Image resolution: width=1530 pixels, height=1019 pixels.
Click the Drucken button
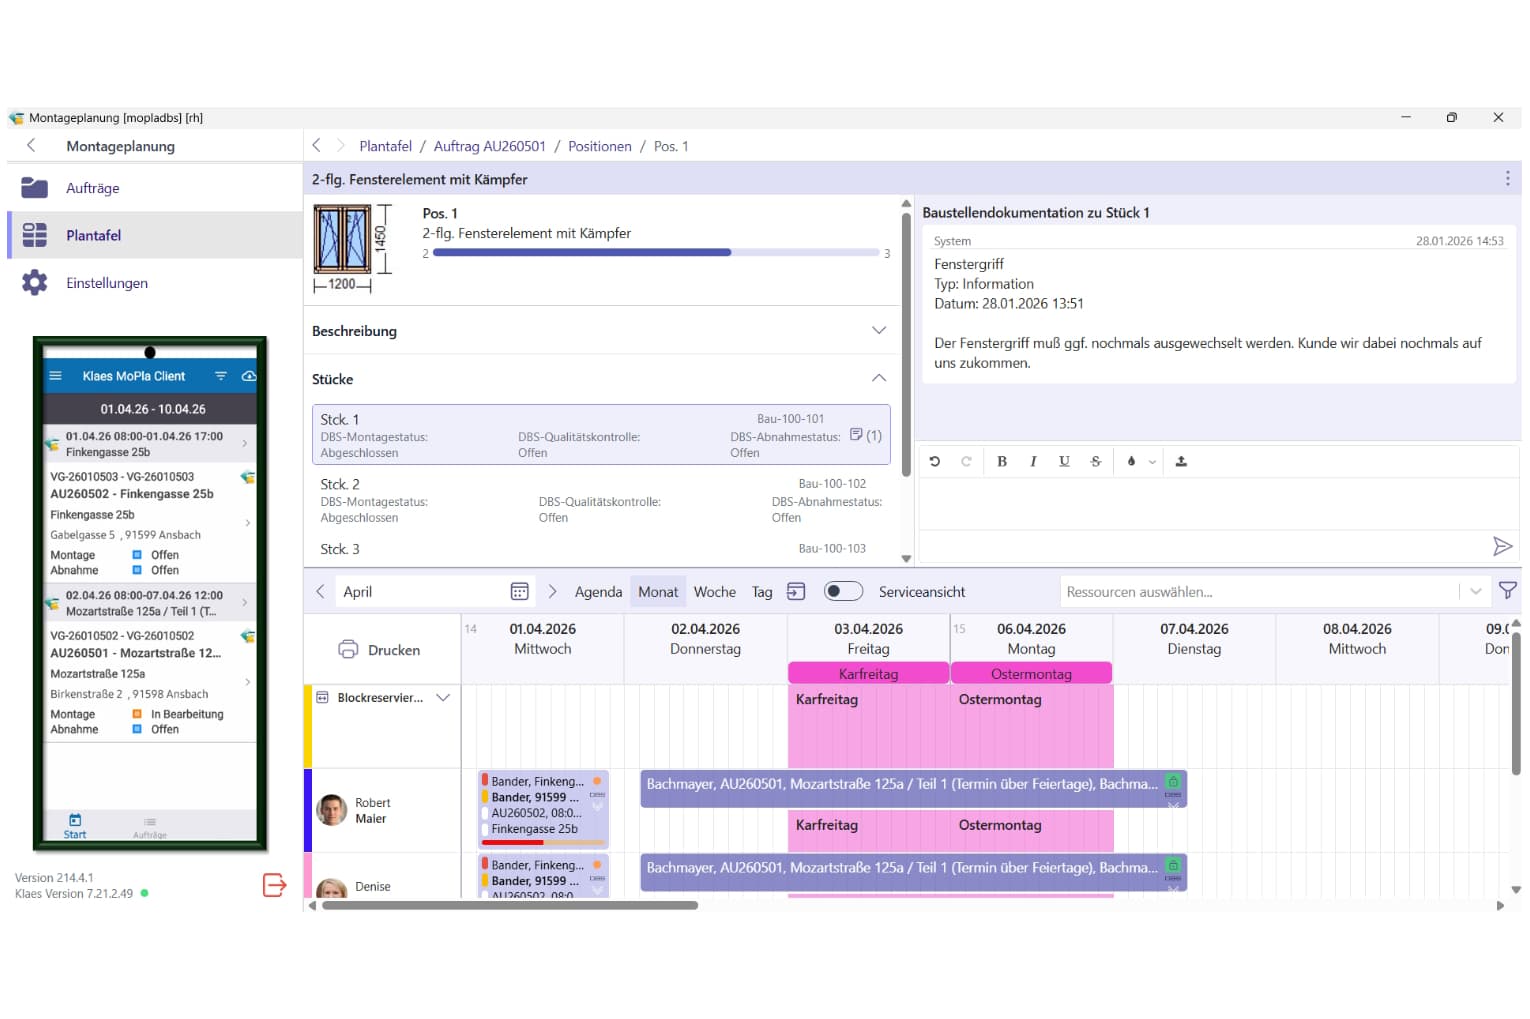point(380,650)
